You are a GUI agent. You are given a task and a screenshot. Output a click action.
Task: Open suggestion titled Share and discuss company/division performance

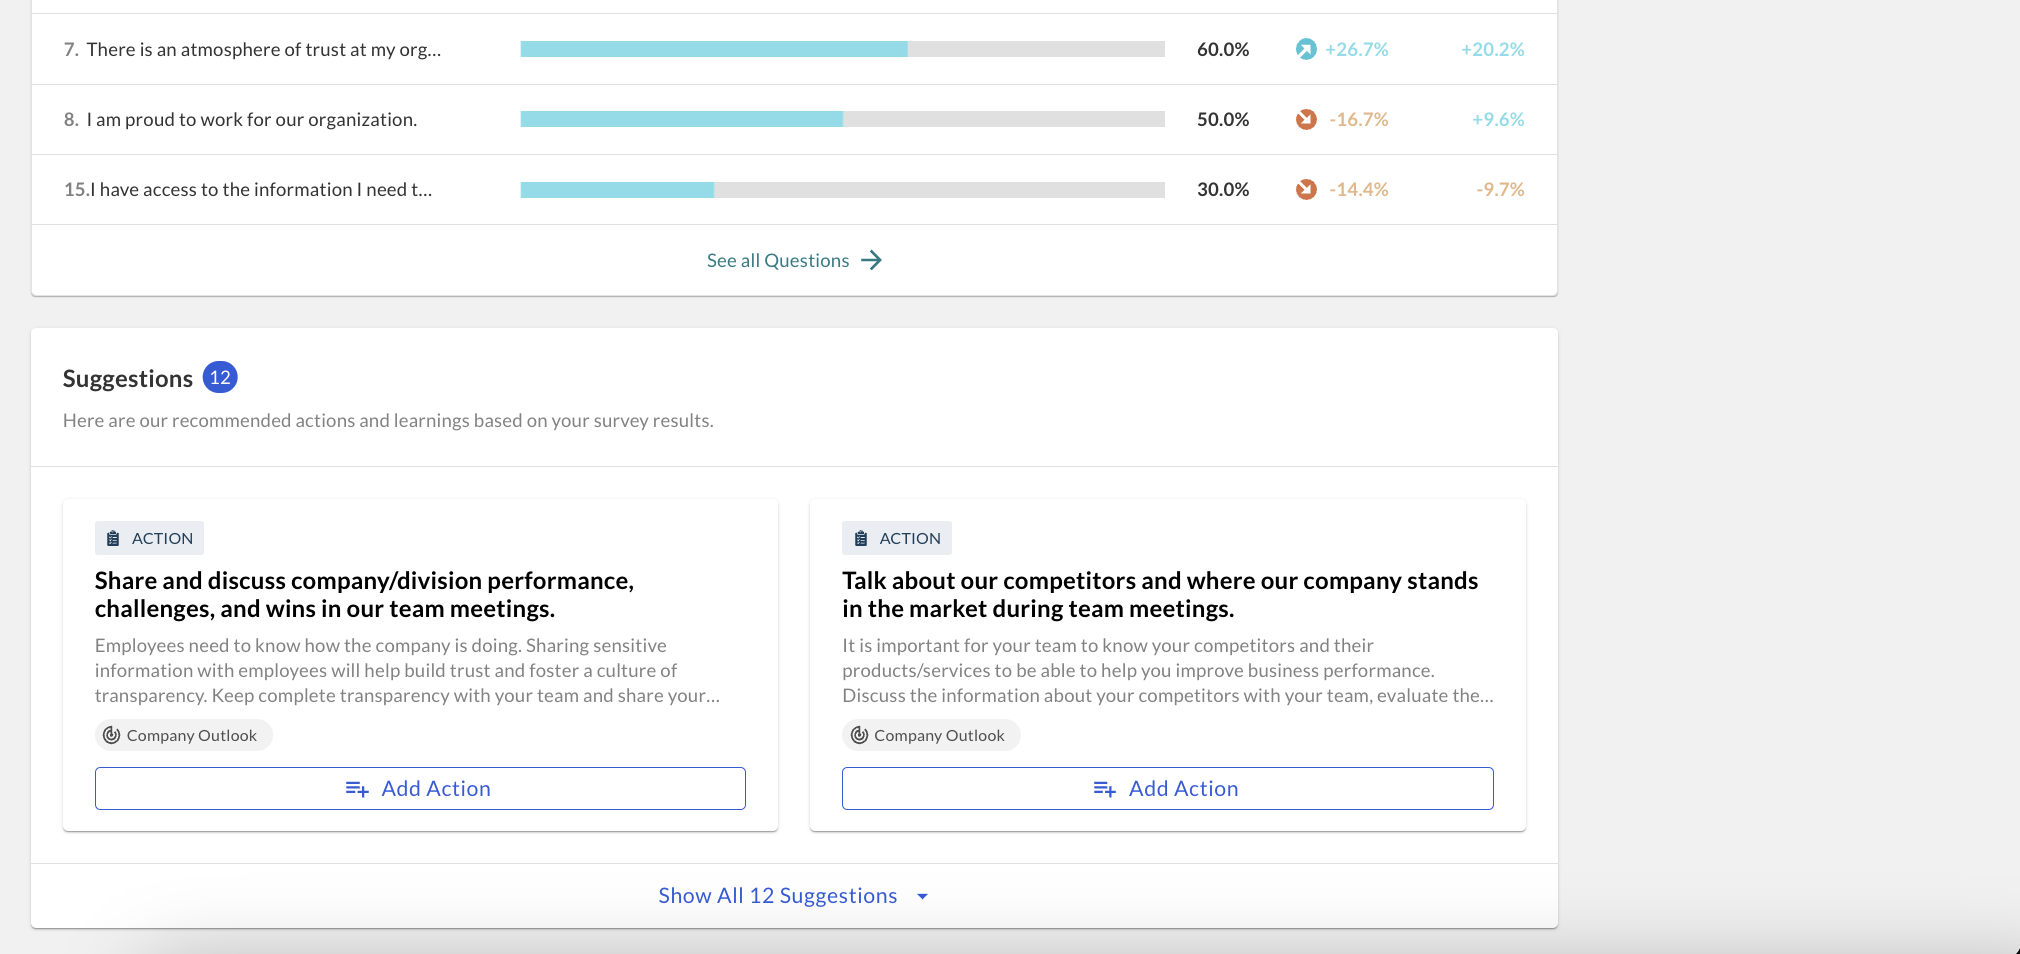click(365, 595)
